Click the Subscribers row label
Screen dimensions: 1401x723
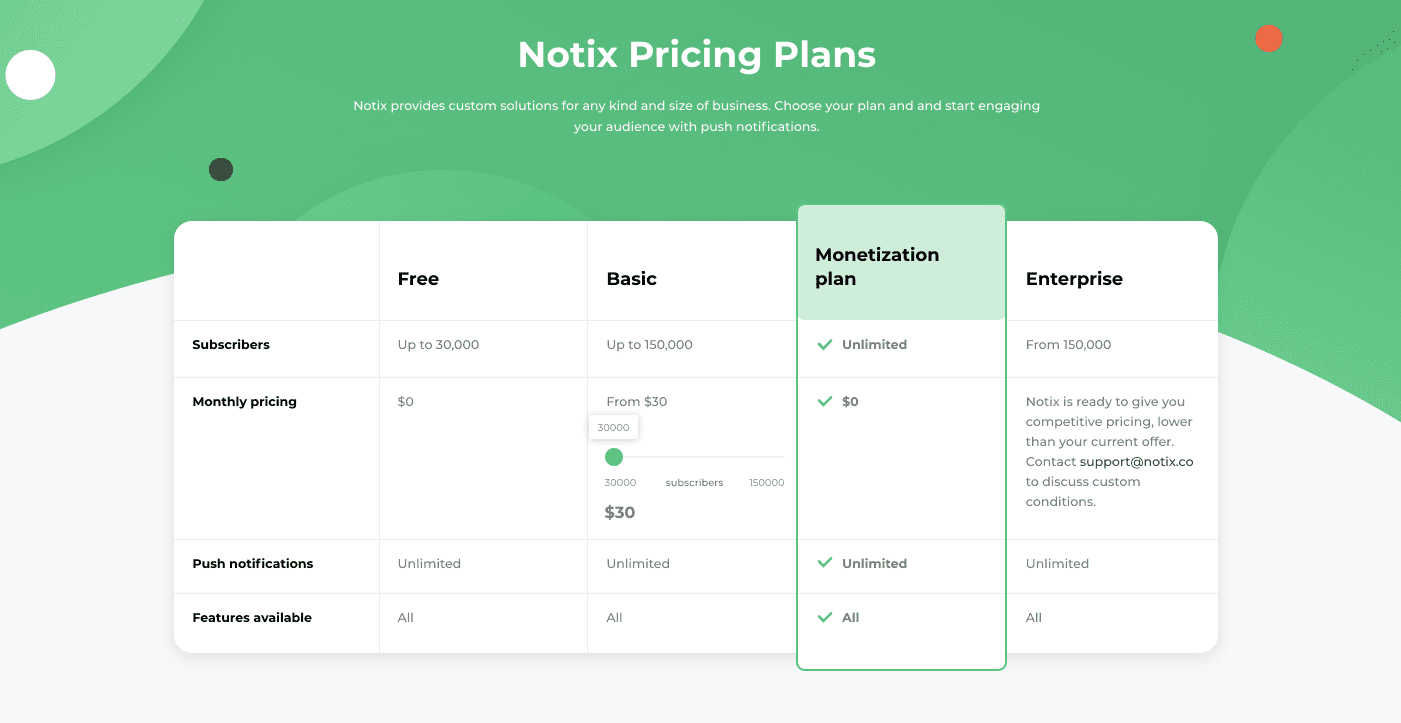coord(231,345)
